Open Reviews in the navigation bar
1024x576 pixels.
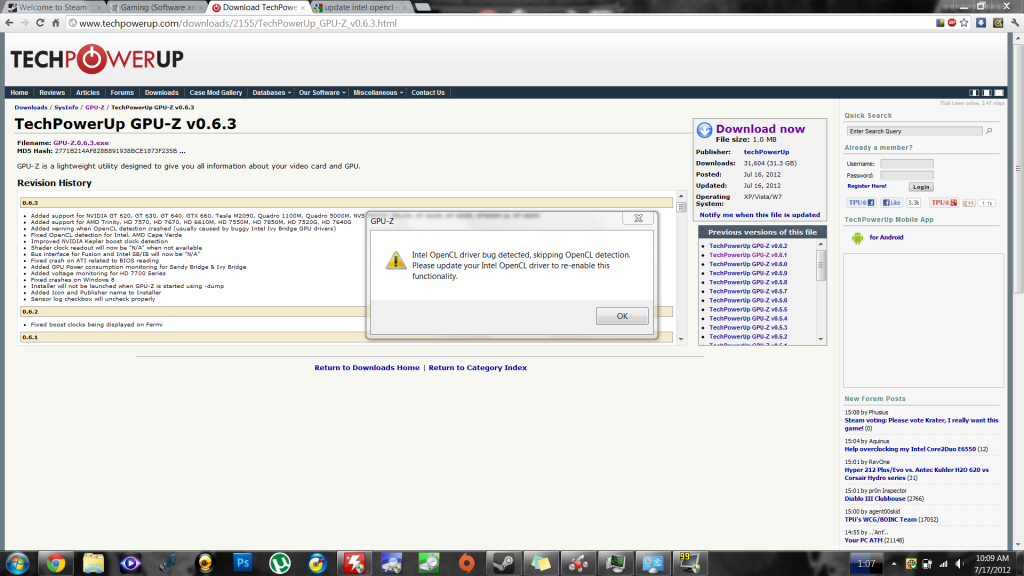(x=52, y=93)
